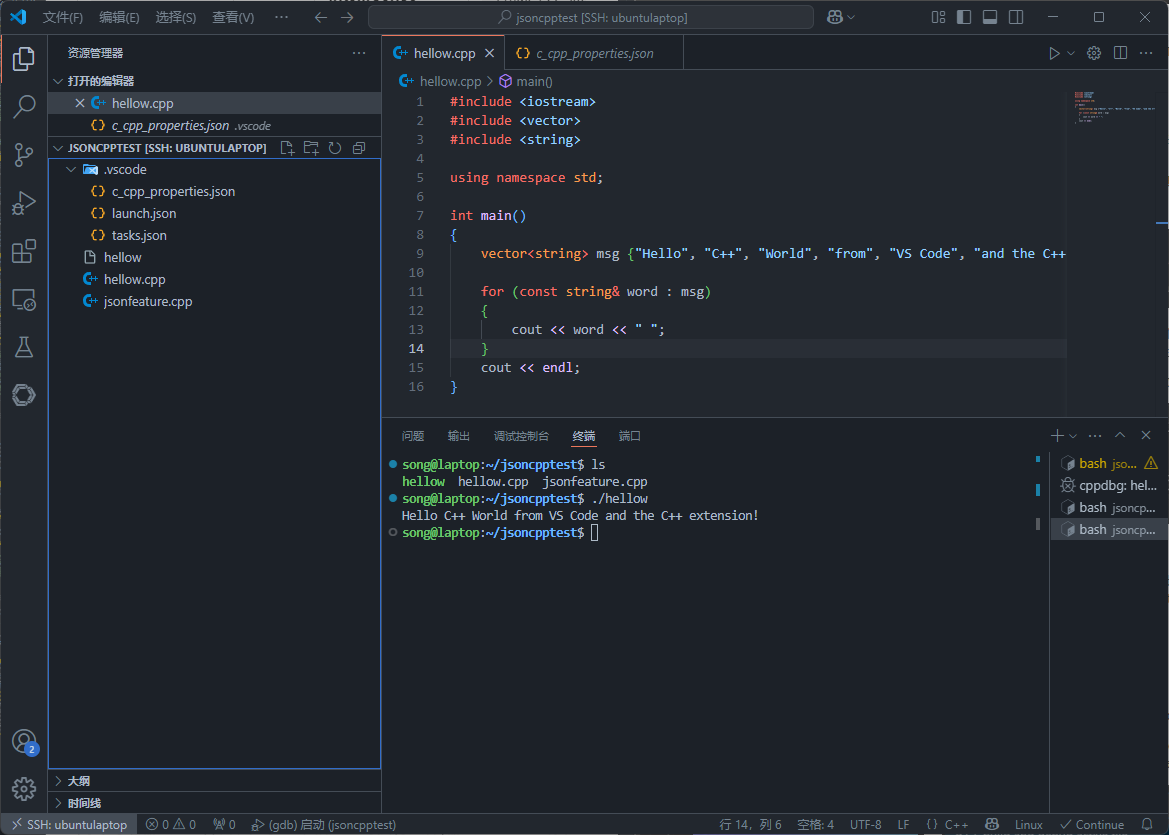
Task: Toggle the secondary sidebar layout button
Action: point(1016,17)
